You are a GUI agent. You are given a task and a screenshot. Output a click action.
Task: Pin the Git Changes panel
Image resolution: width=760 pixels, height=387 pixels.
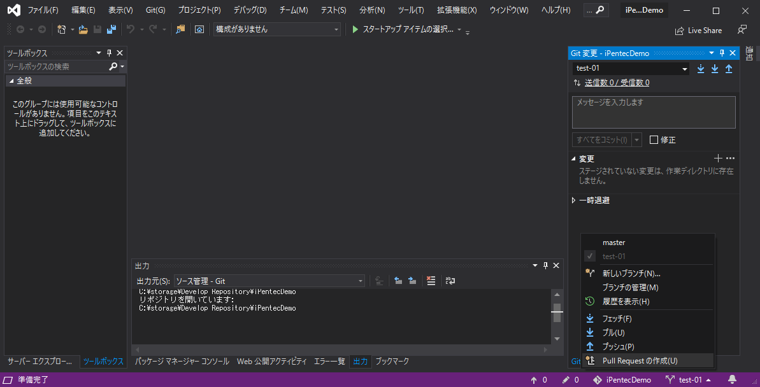pos(722,53)
